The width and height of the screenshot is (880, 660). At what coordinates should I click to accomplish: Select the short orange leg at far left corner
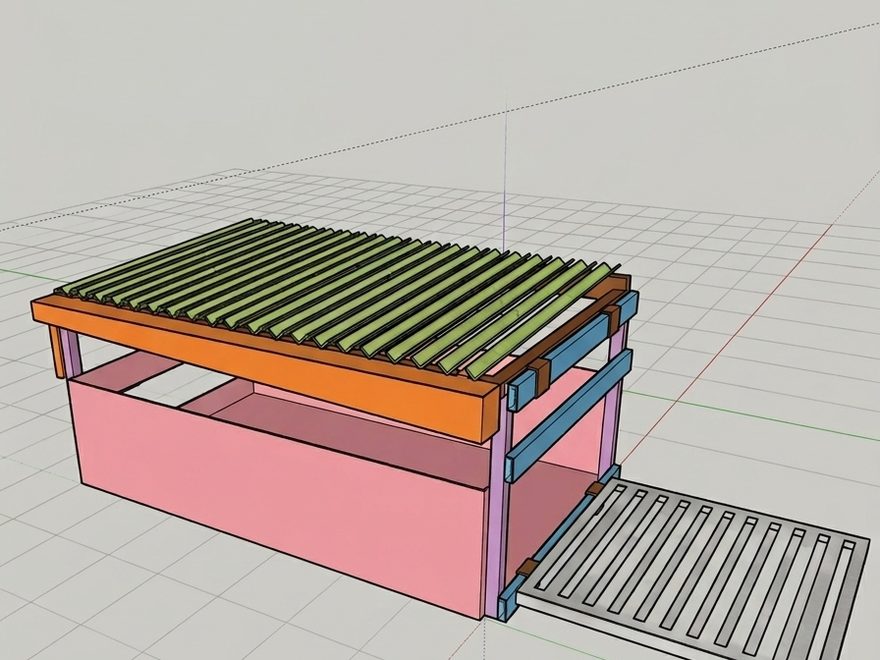tap(57, 352)
